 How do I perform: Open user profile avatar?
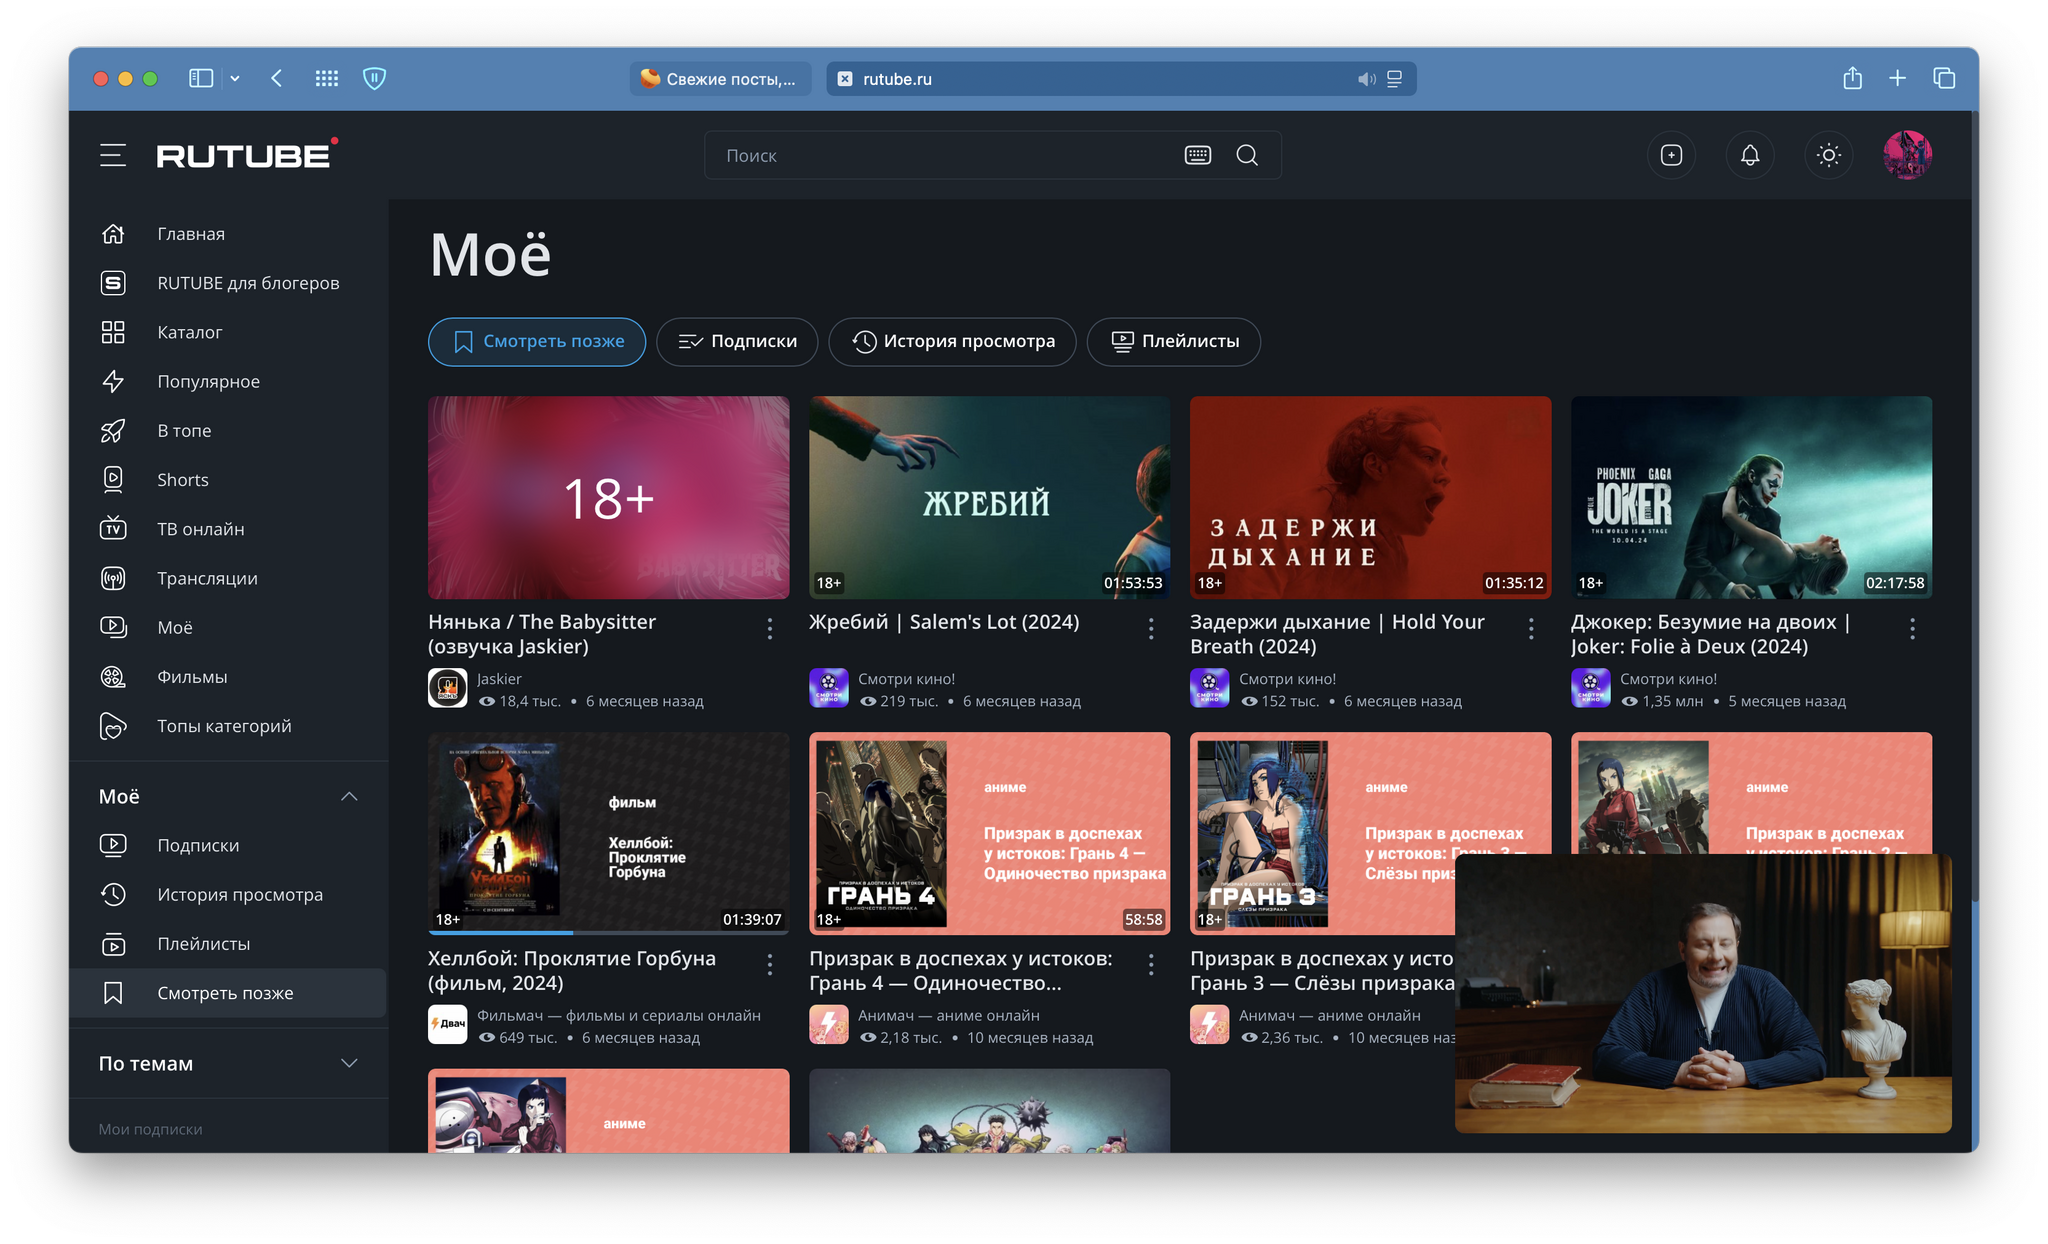tap(1907, 155)
